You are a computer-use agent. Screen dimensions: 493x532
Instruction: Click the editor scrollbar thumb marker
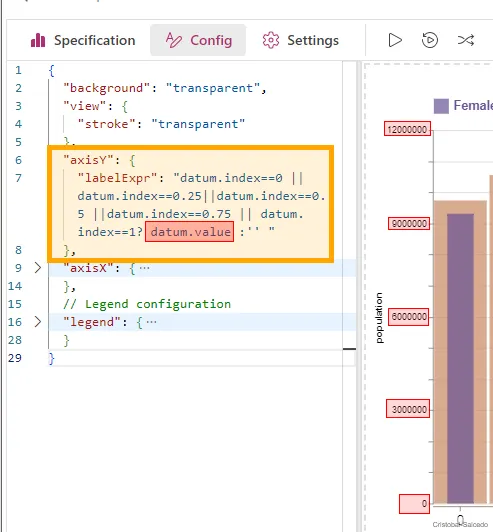click(x=349, y=348)
